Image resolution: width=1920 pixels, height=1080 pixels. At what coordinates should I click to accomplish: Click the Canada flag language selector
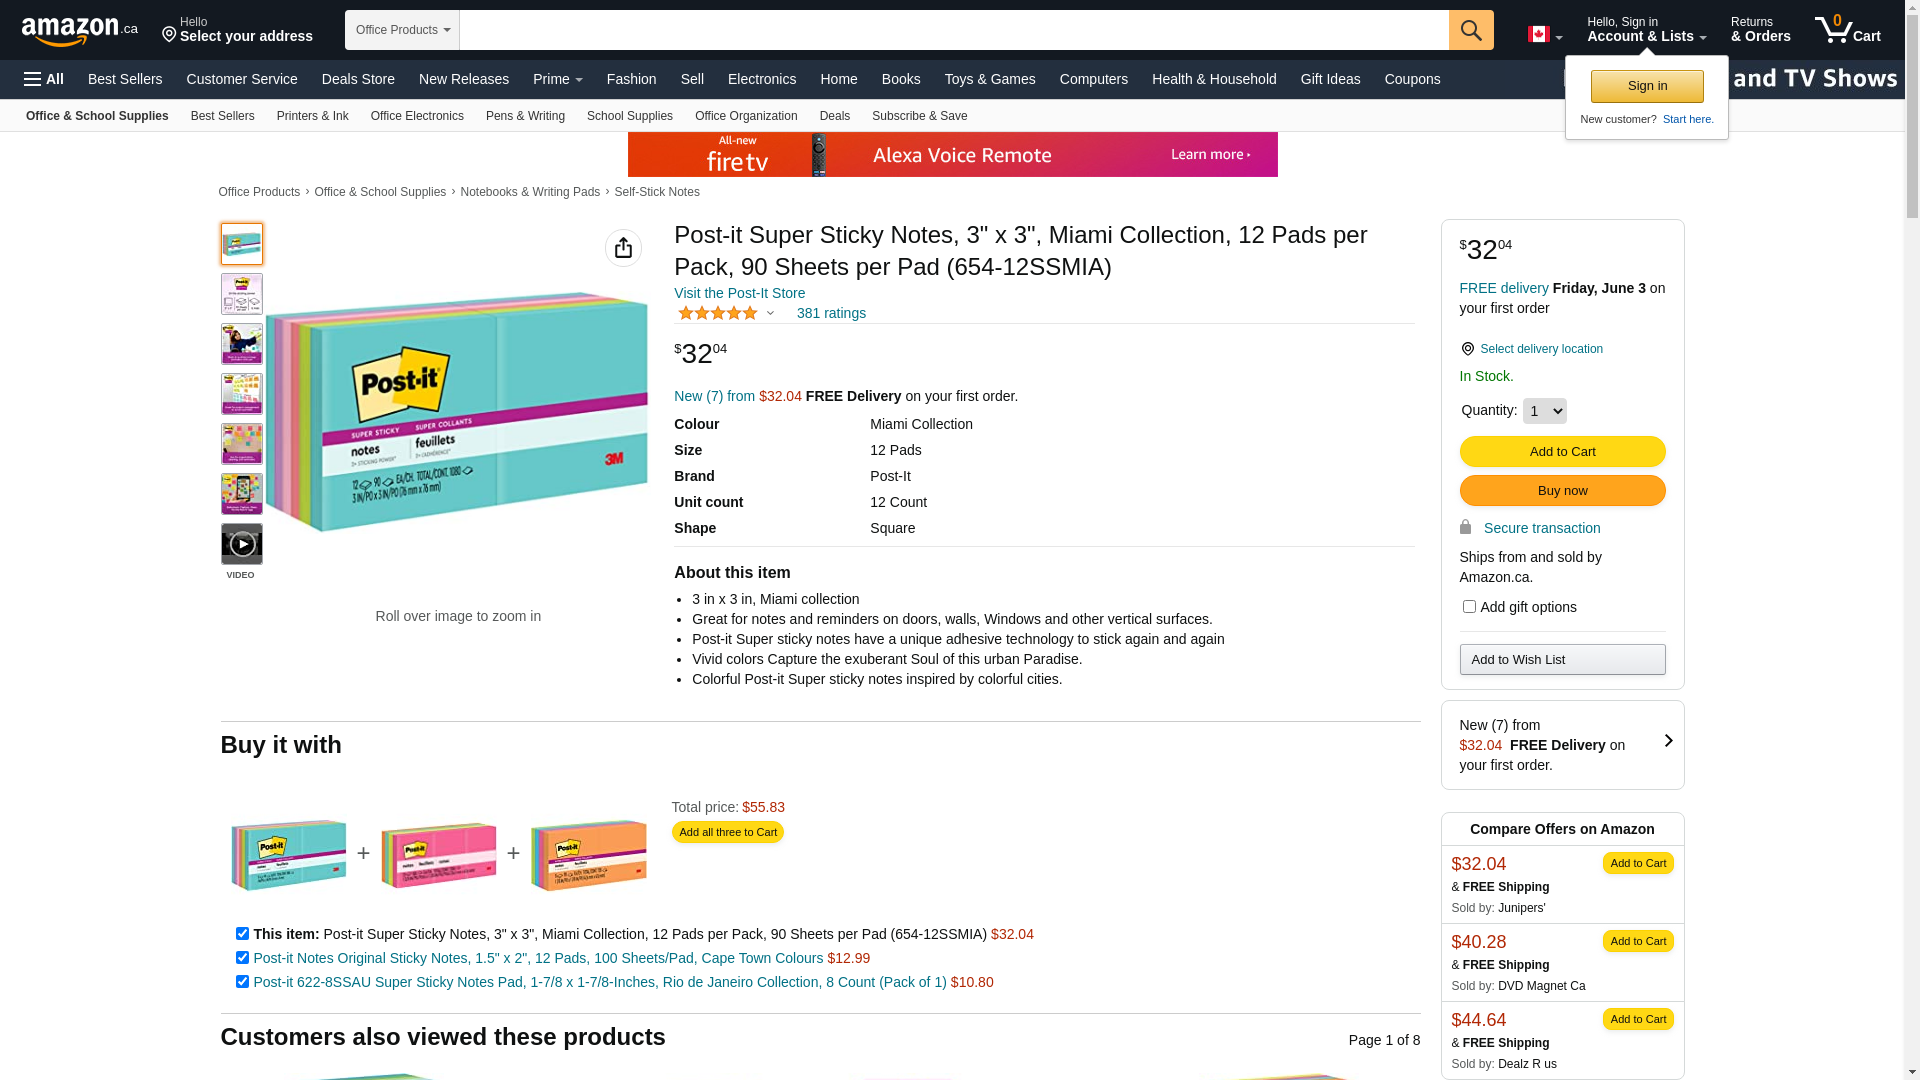click(x=1544, y=35)
